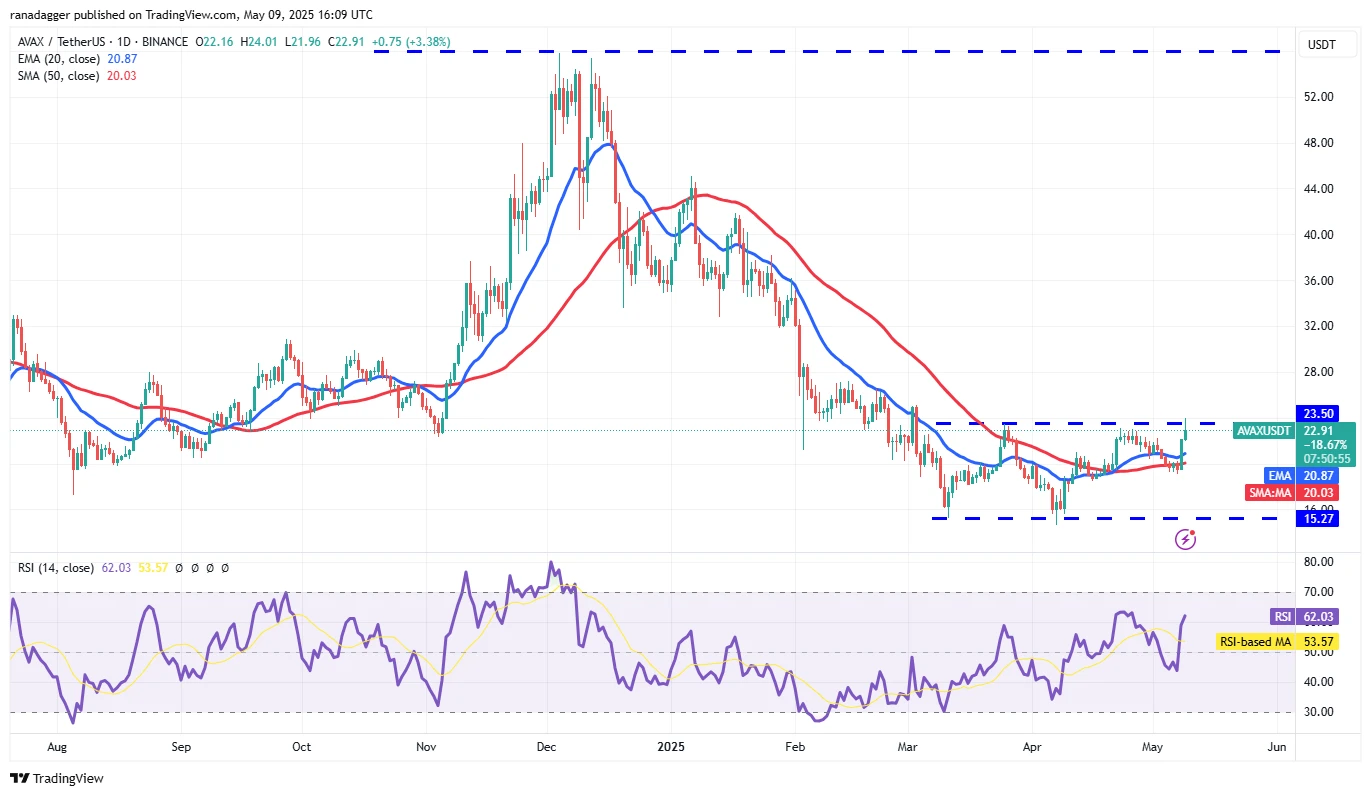Click the EMA (20, close) indicator legend
Image resolution: width=1371 pixels, height=796 pixels.
58,59
